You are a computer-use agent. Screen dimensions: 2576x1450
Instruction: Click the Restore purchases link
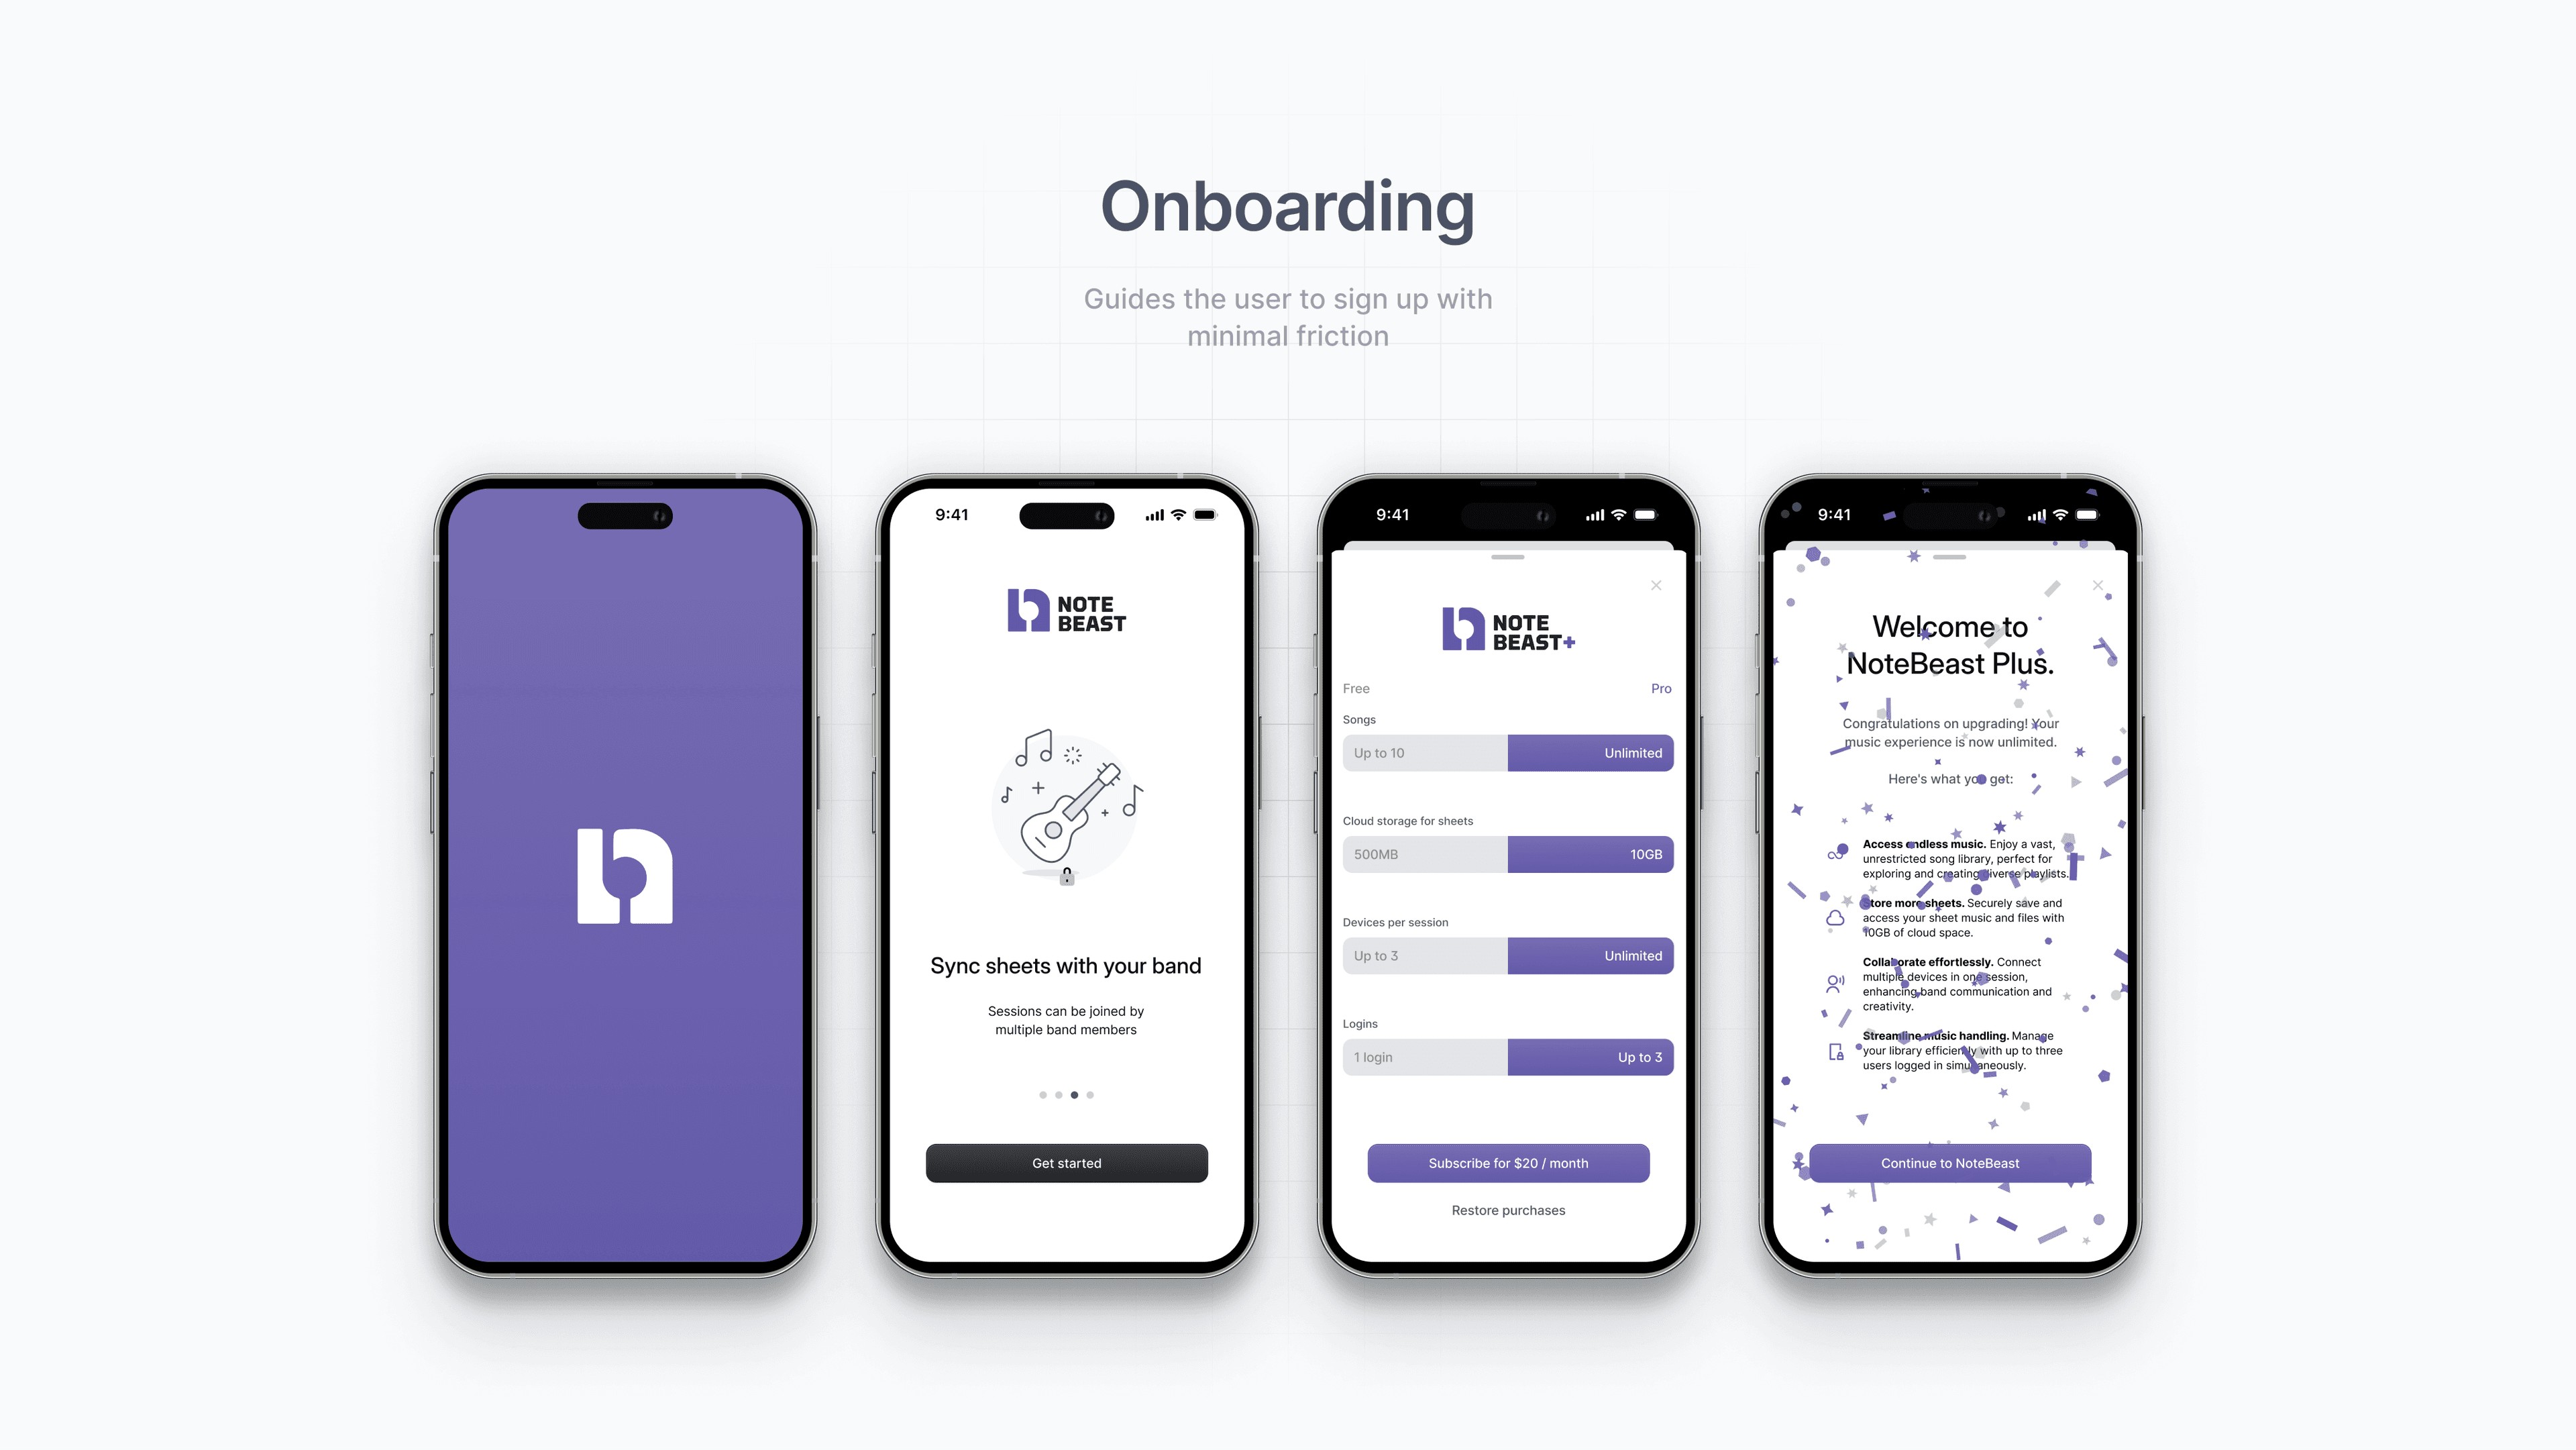(x=1507, y=1211)
